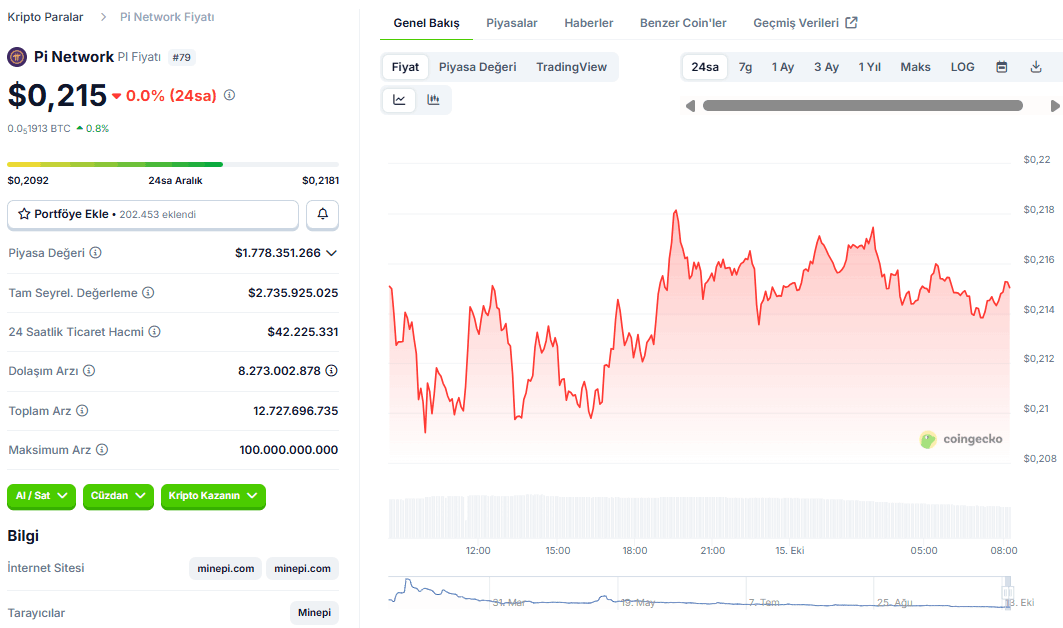This screenshot has width=1063, height=628.
Task: Click the mini historical navigator chart
Action: tap(698, 593)
